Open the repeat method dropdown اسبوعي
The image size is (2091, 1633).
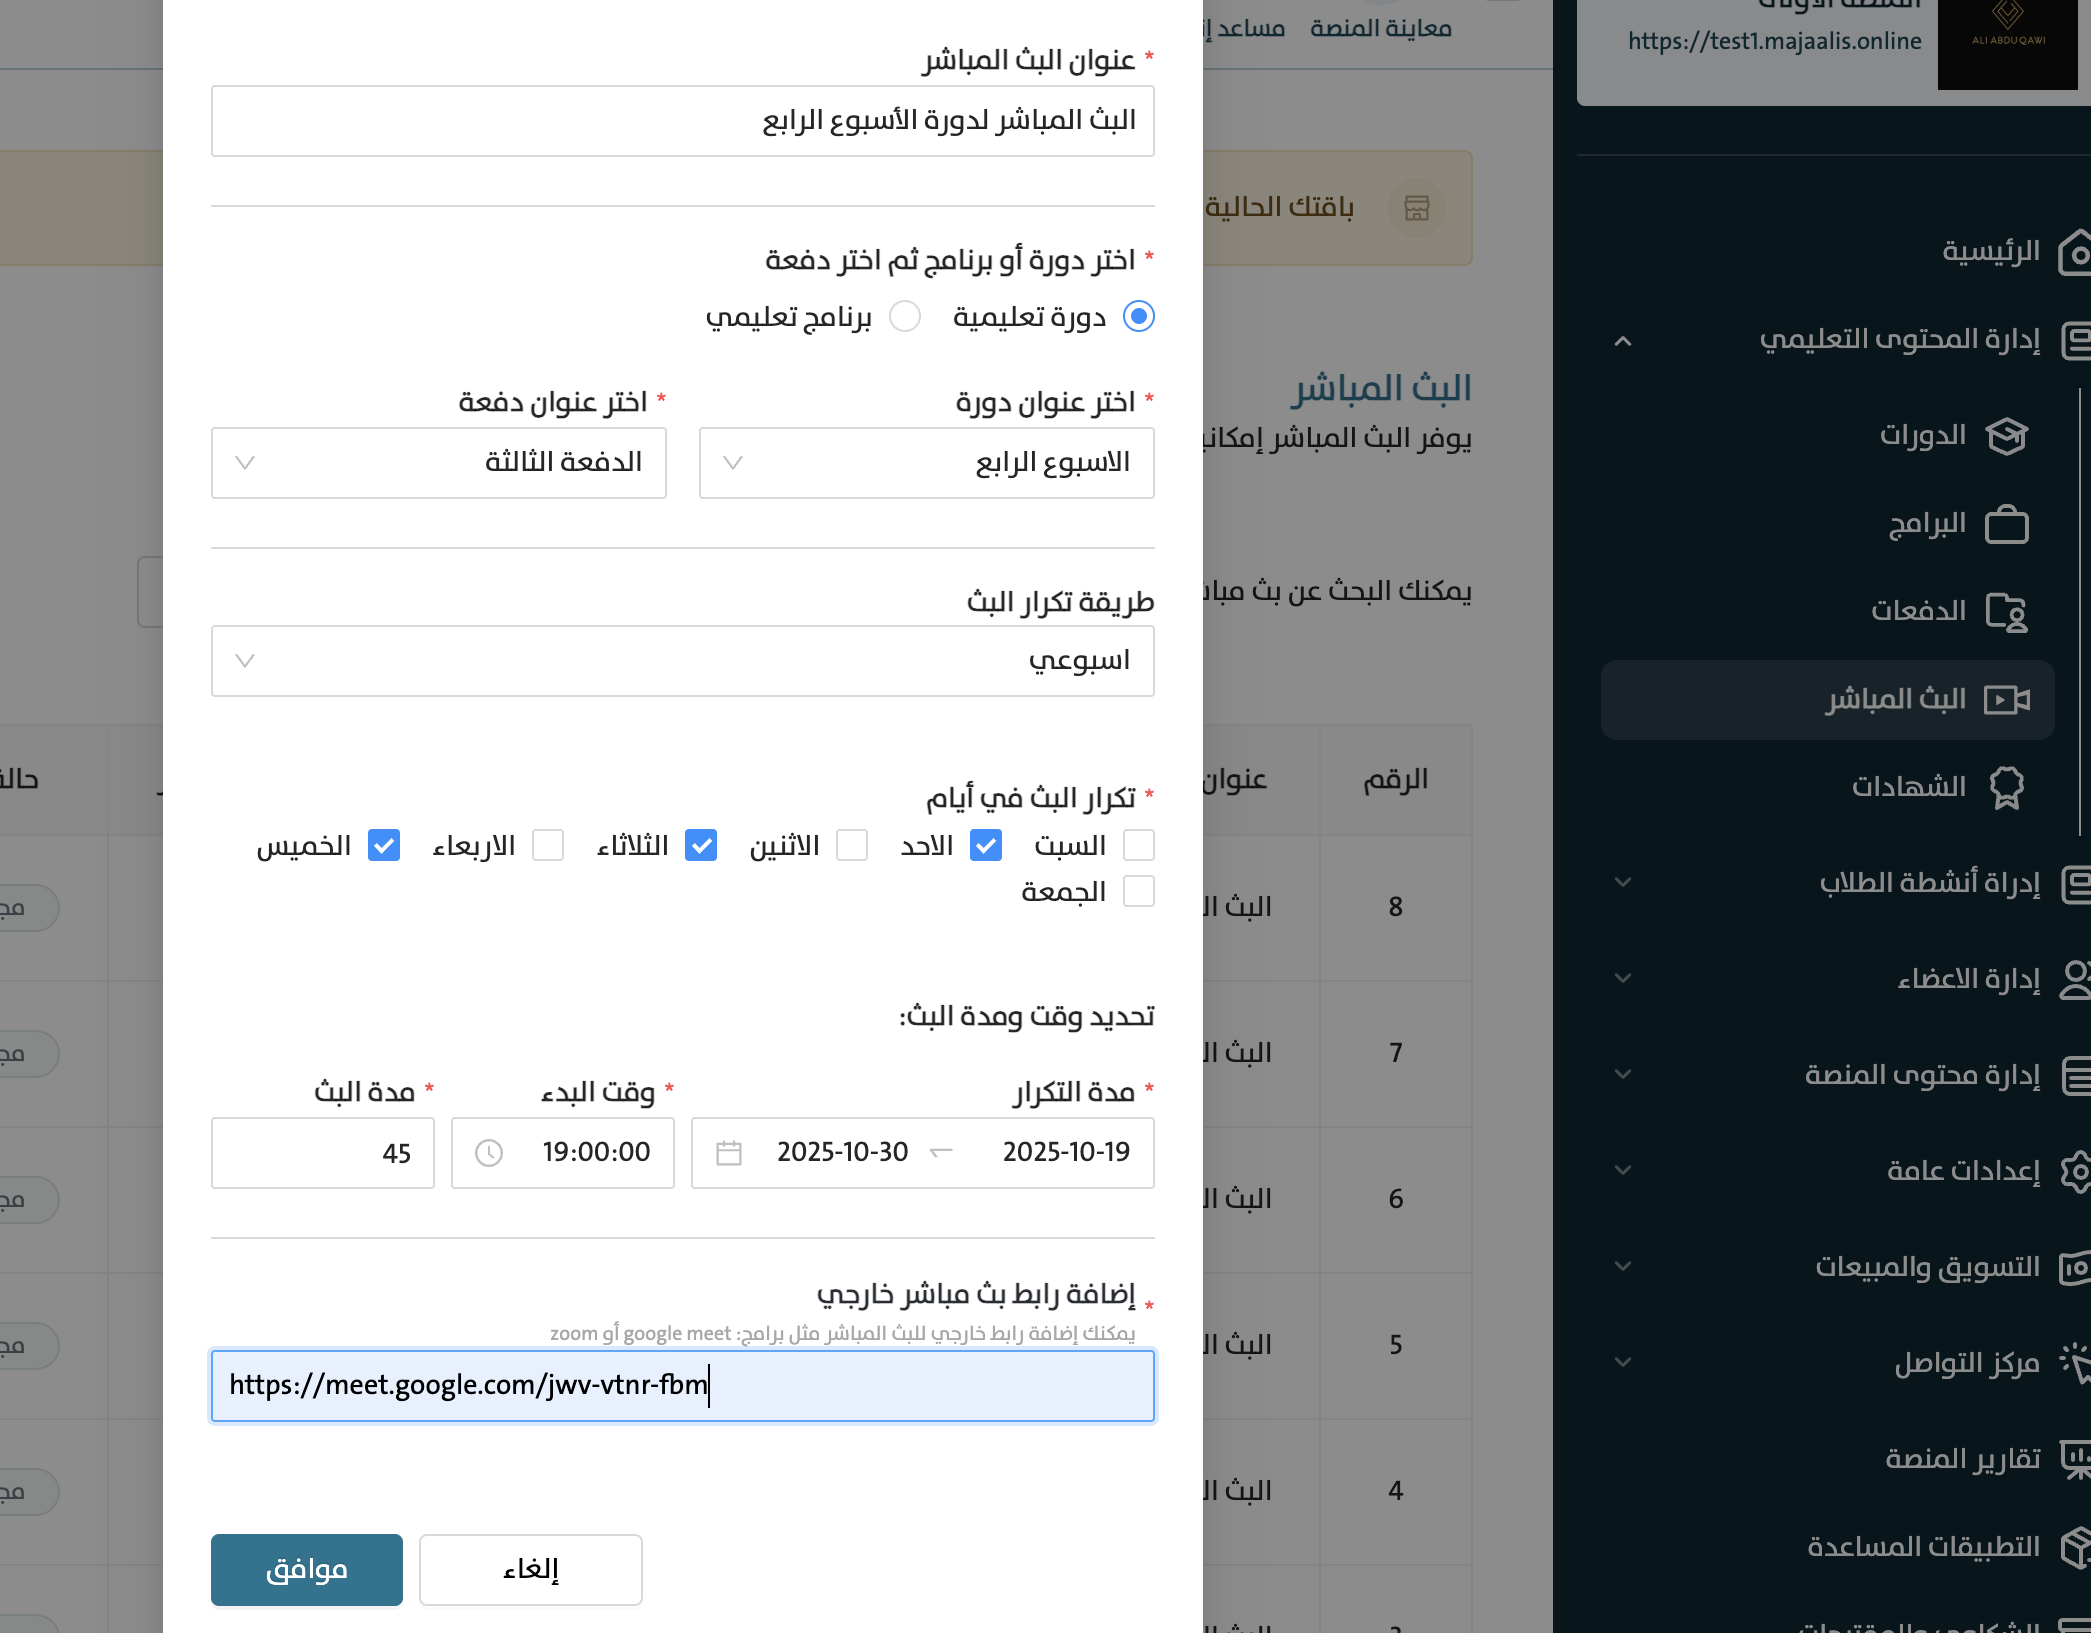tap(682, 661)
